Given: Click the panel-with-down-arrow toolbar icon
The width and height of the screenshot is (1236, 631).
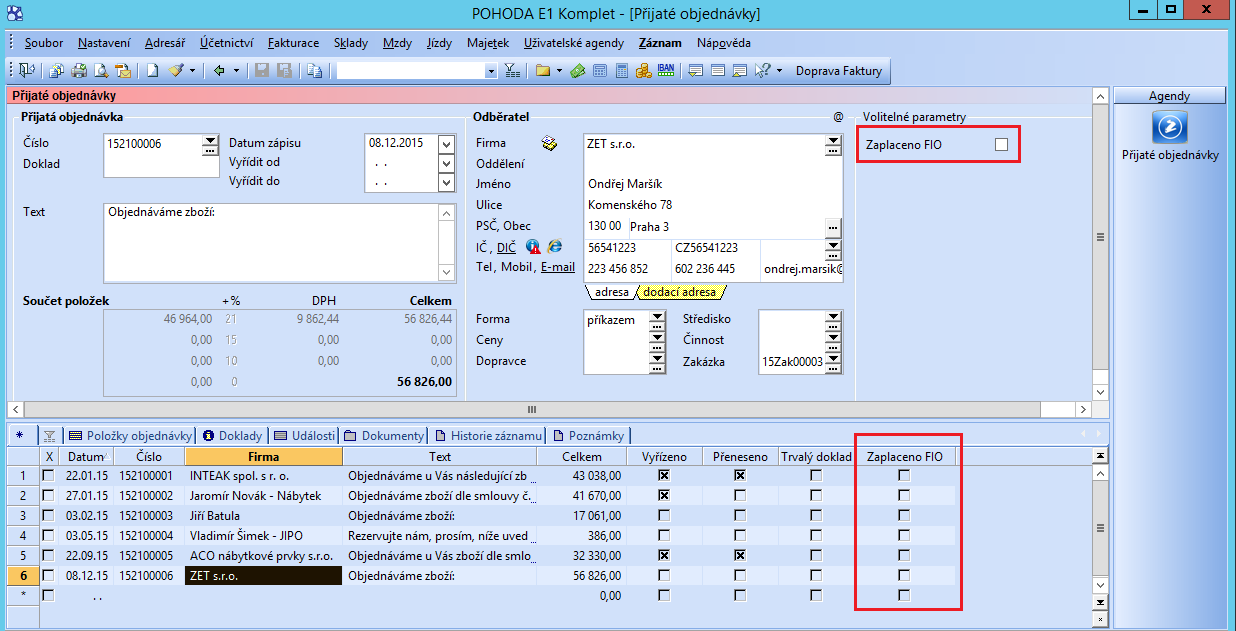Looking at the screenshot, I should (695, 71).
